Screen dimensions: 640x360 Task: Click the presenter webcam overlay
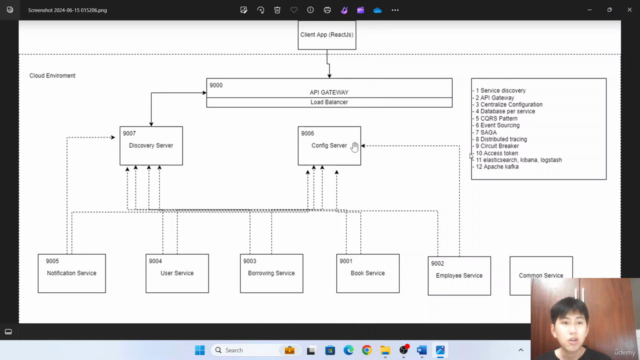tap(585, 319)
